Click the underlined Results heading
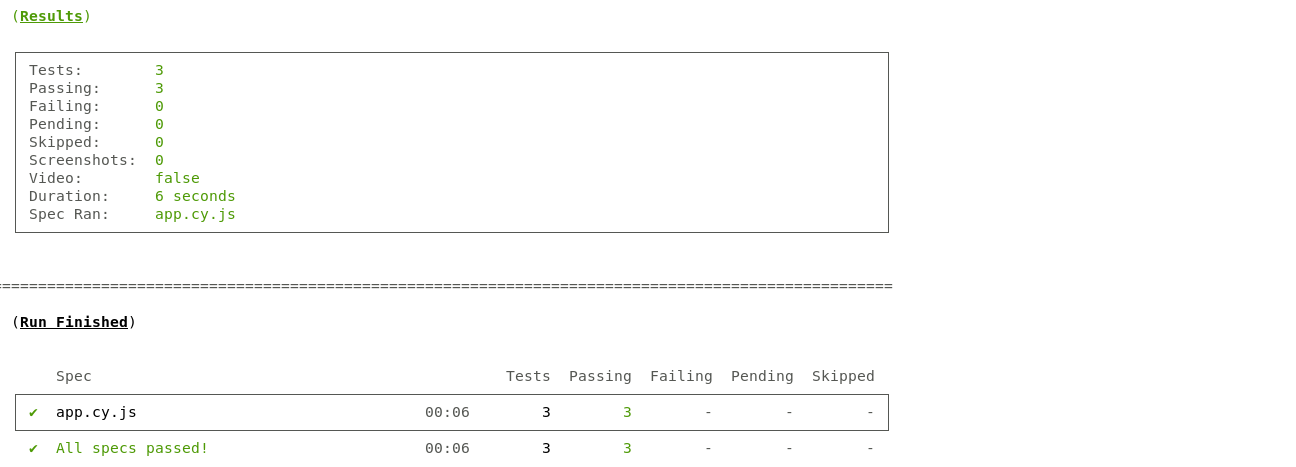 click(x=51, y=16)
